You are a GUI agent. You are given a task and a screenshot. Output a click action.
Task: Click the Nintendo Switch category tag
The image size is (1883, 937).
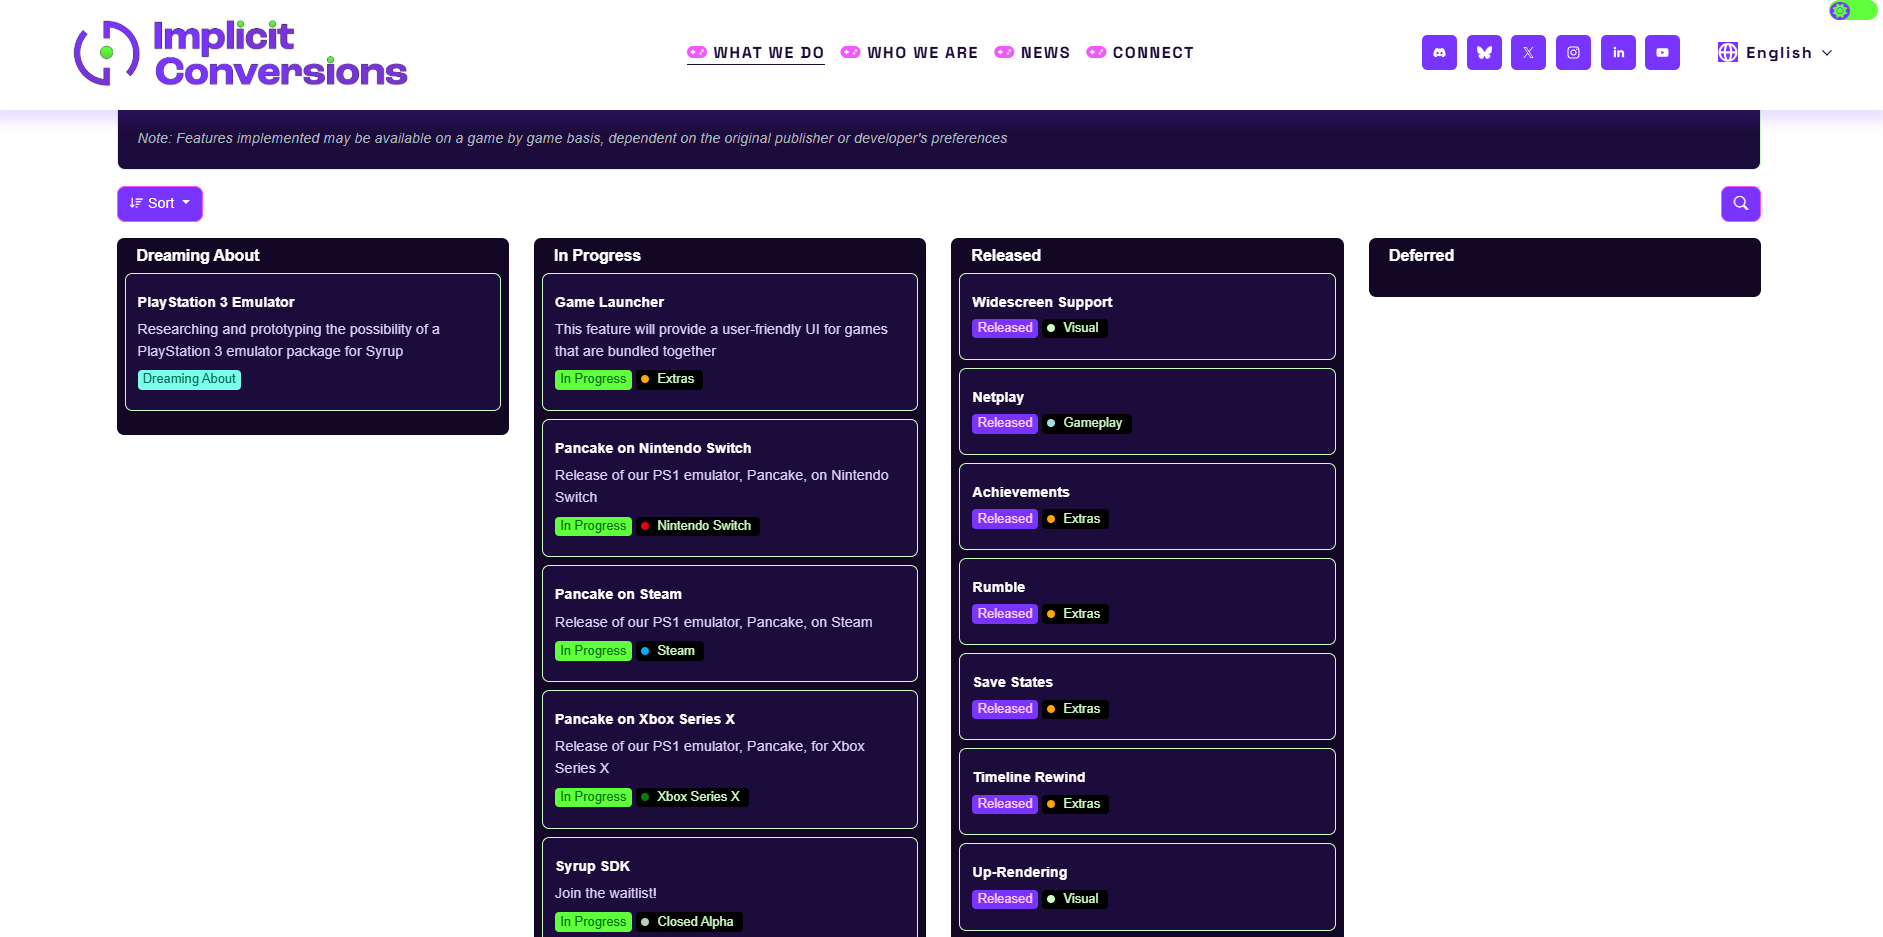coord(698,526)
